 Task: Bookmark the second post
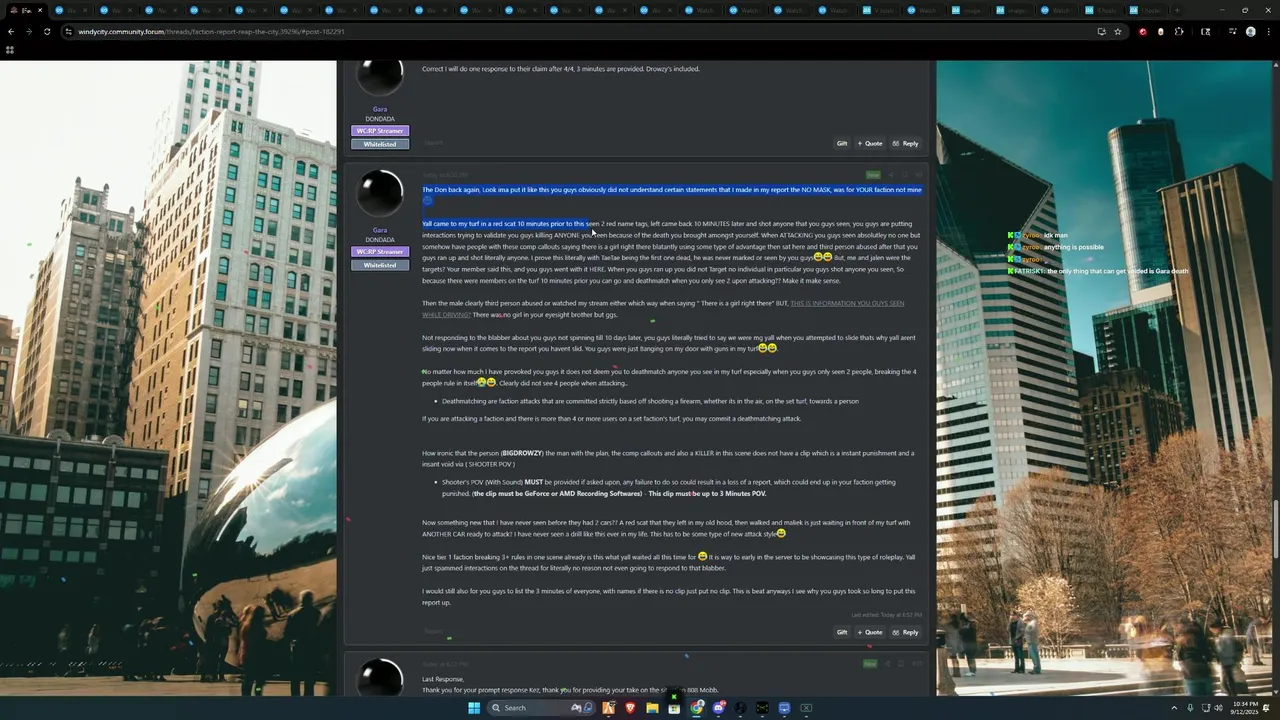904,175
